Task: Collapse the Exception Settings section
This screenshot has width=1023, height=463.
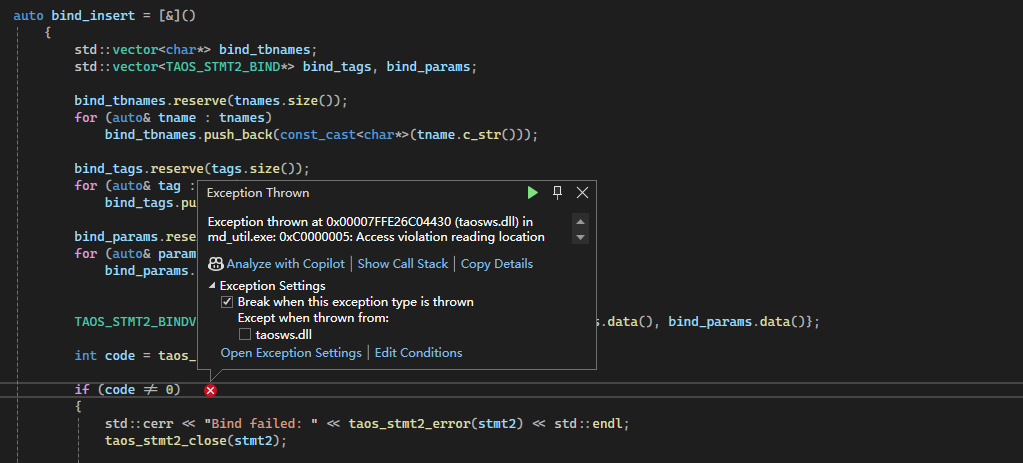Action: pos(211,286)
